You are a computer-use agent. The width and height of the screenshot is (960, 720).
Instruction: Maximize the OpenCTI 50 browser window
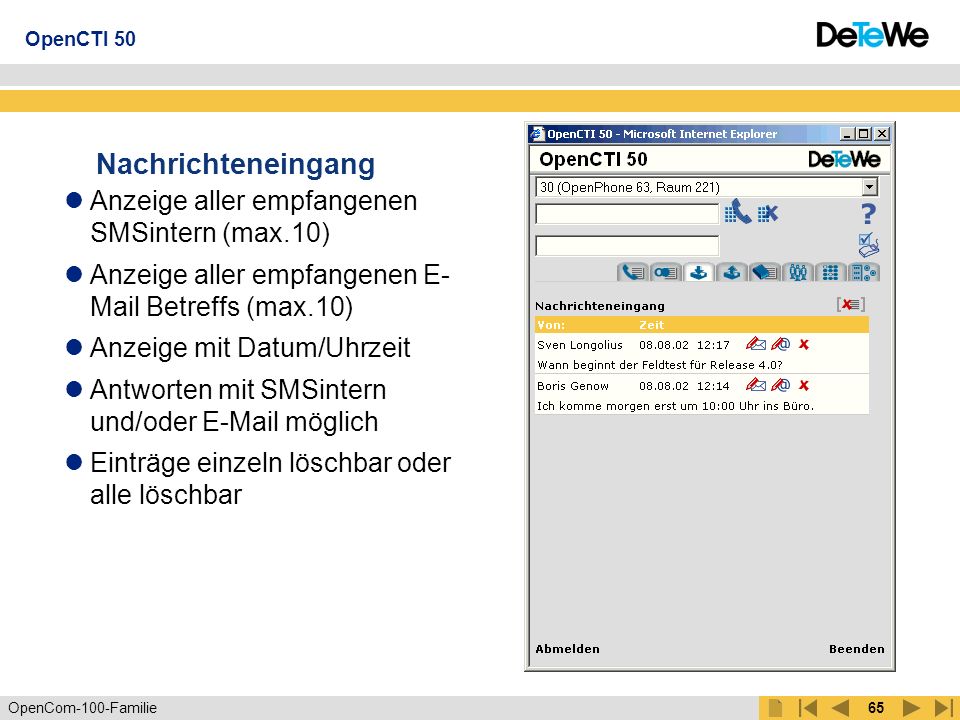(863, 133)
